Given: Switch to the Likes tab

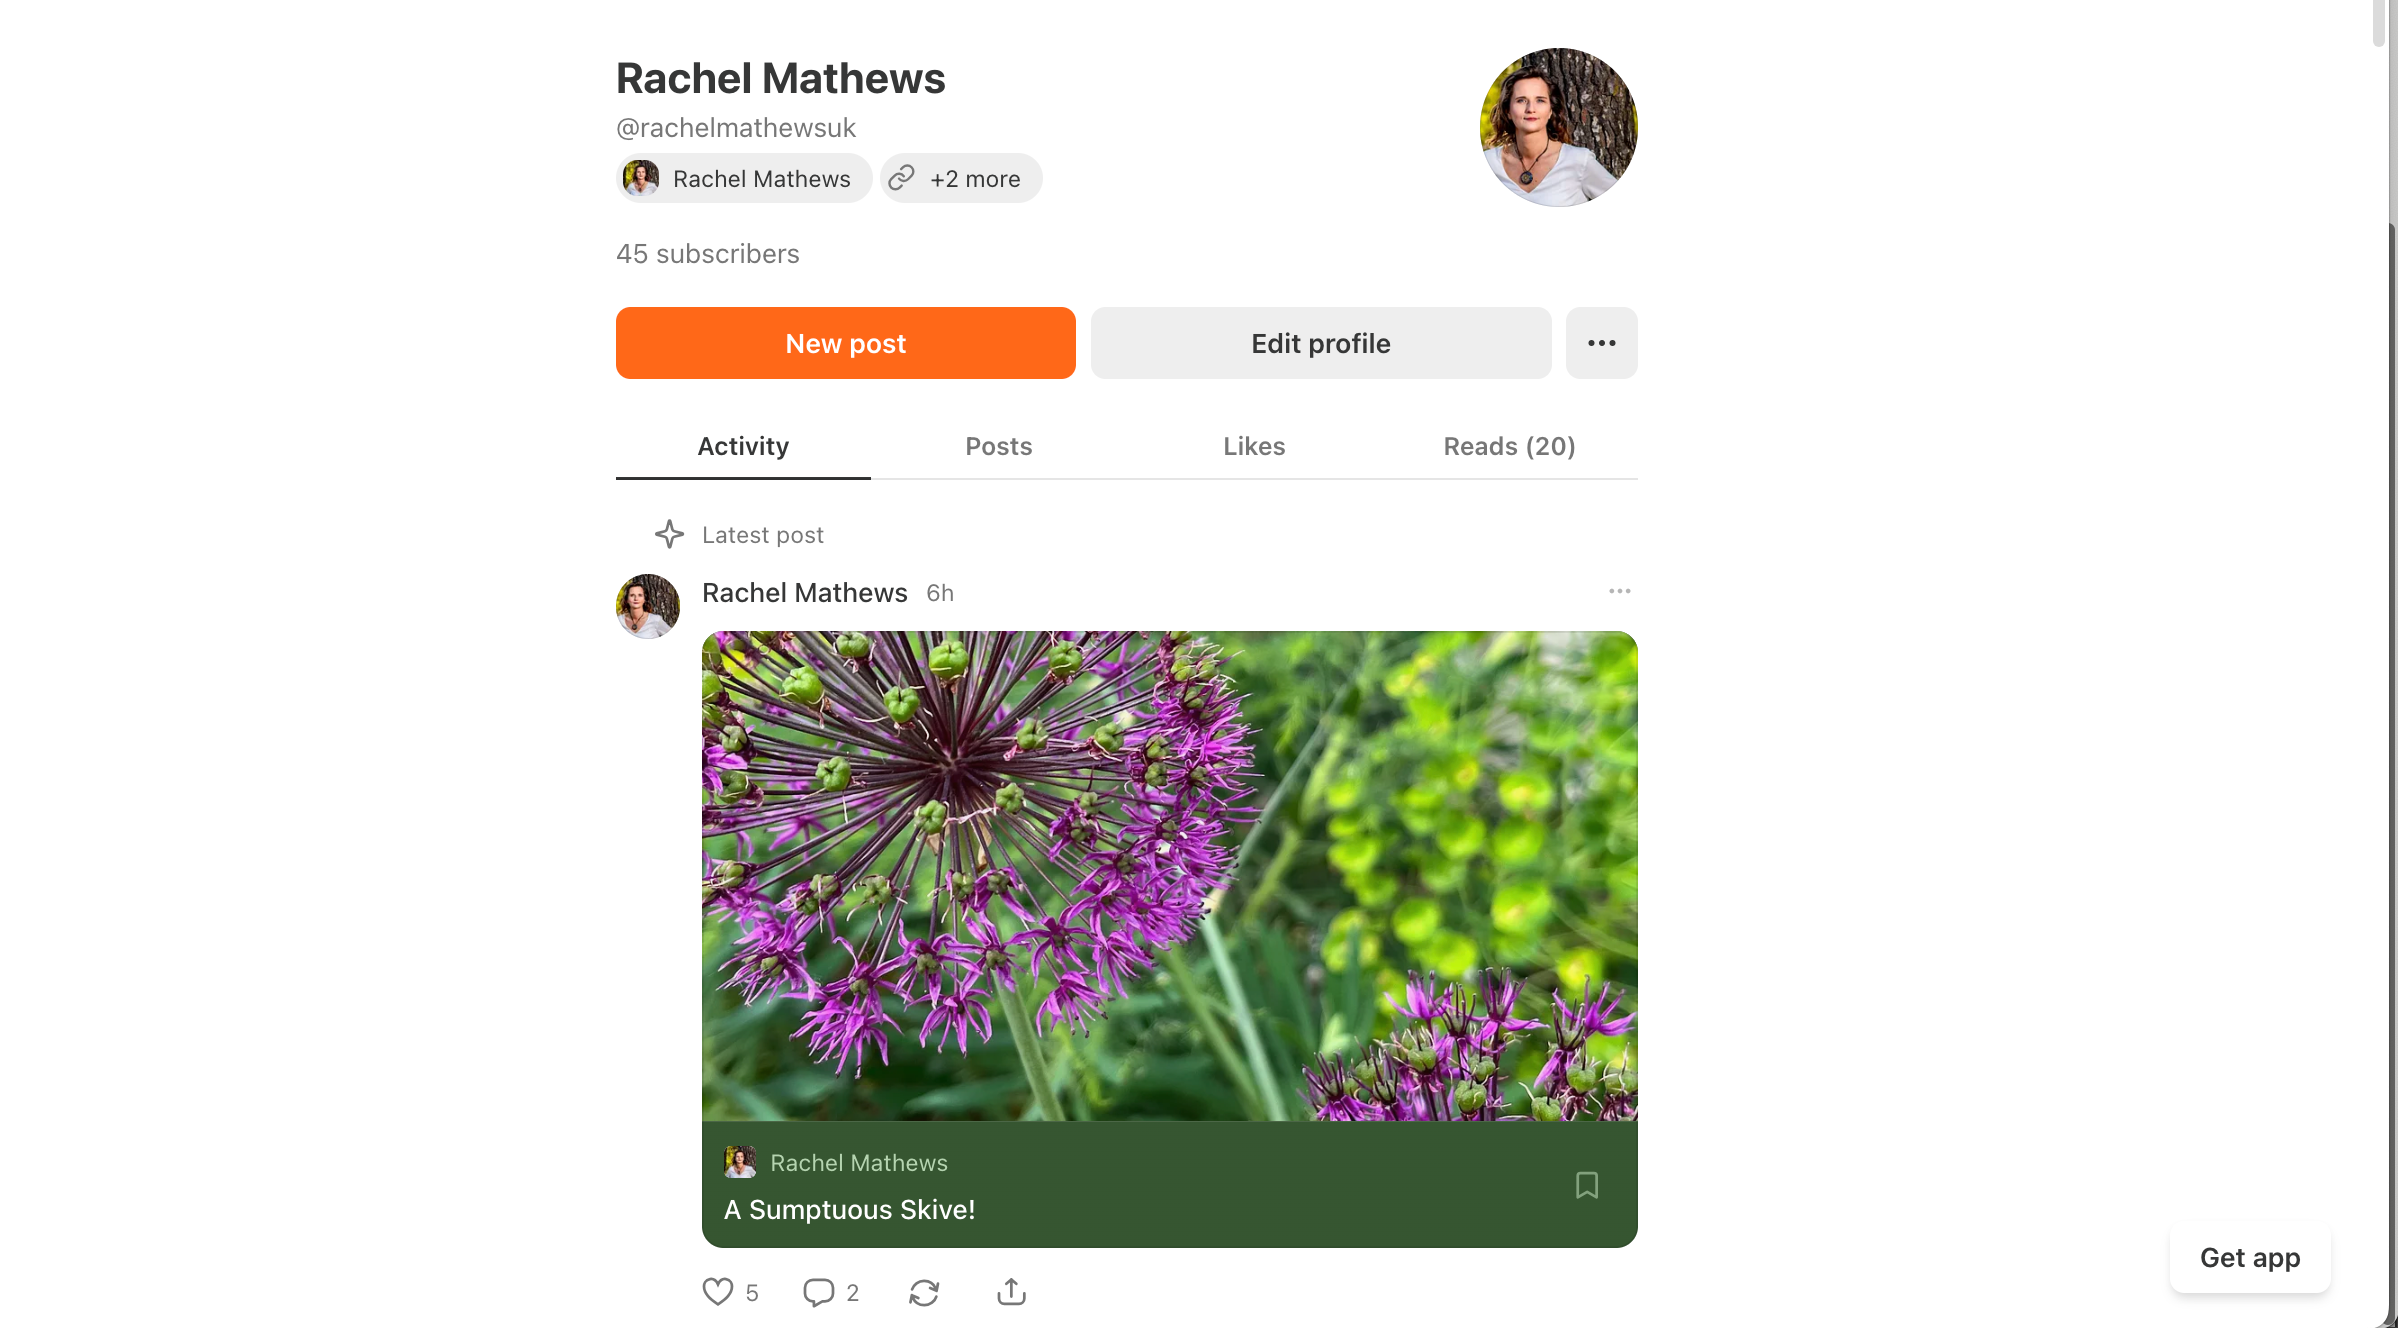Looking at the screenshot, I should (1254, 446).
